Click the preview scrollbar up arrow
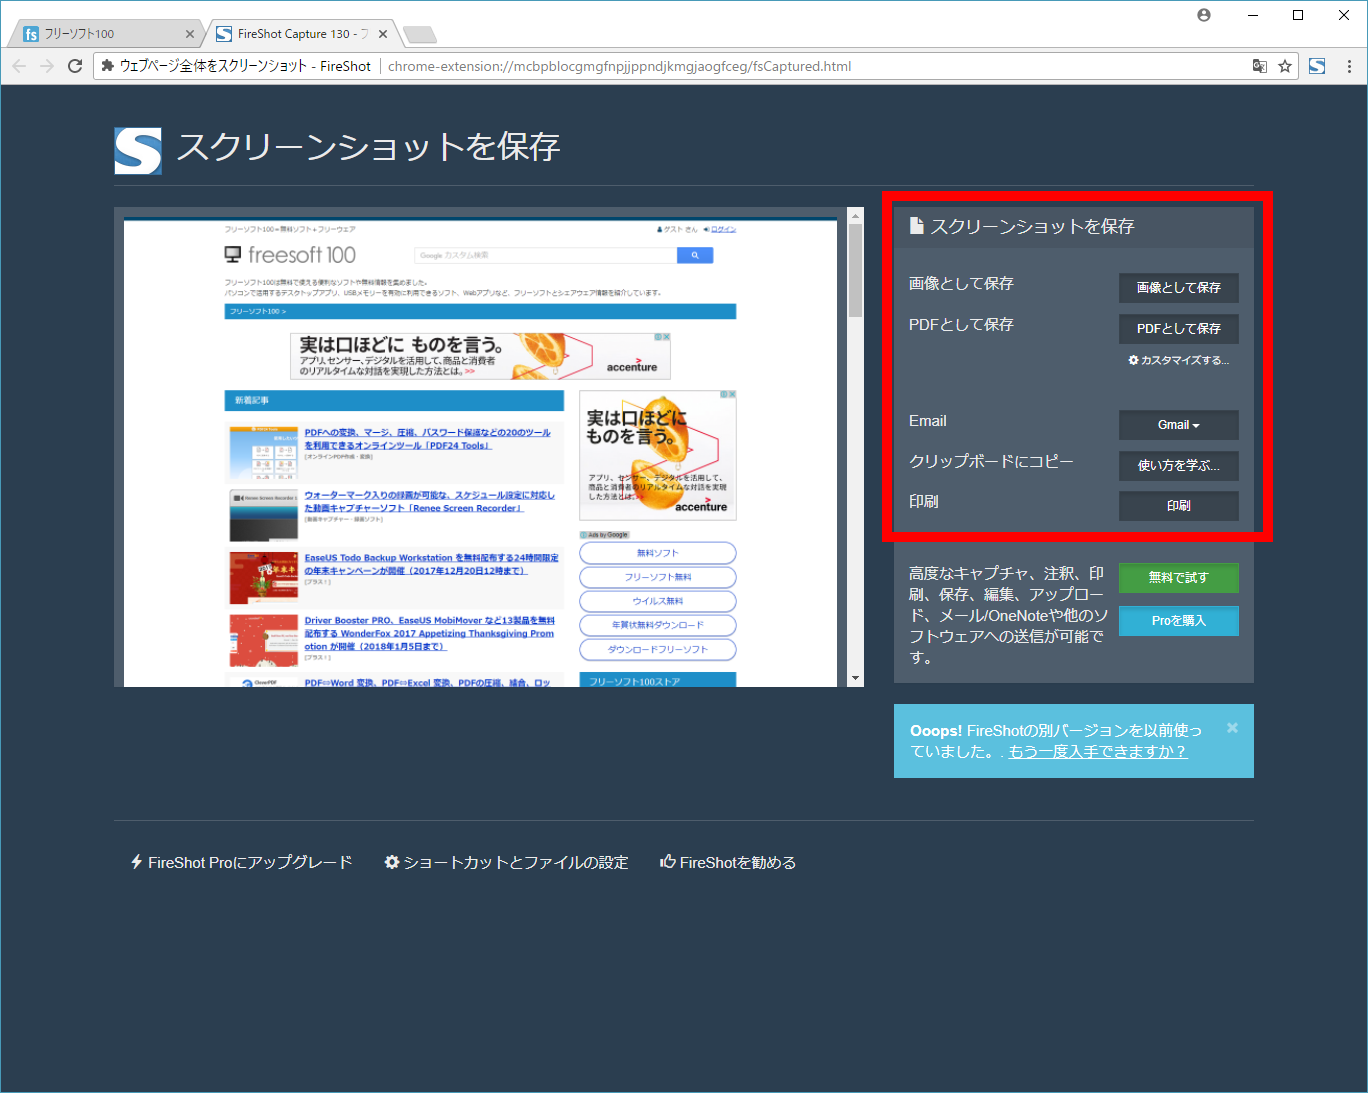This screenshot has width=1368, height=1093. tap(855, 215)
